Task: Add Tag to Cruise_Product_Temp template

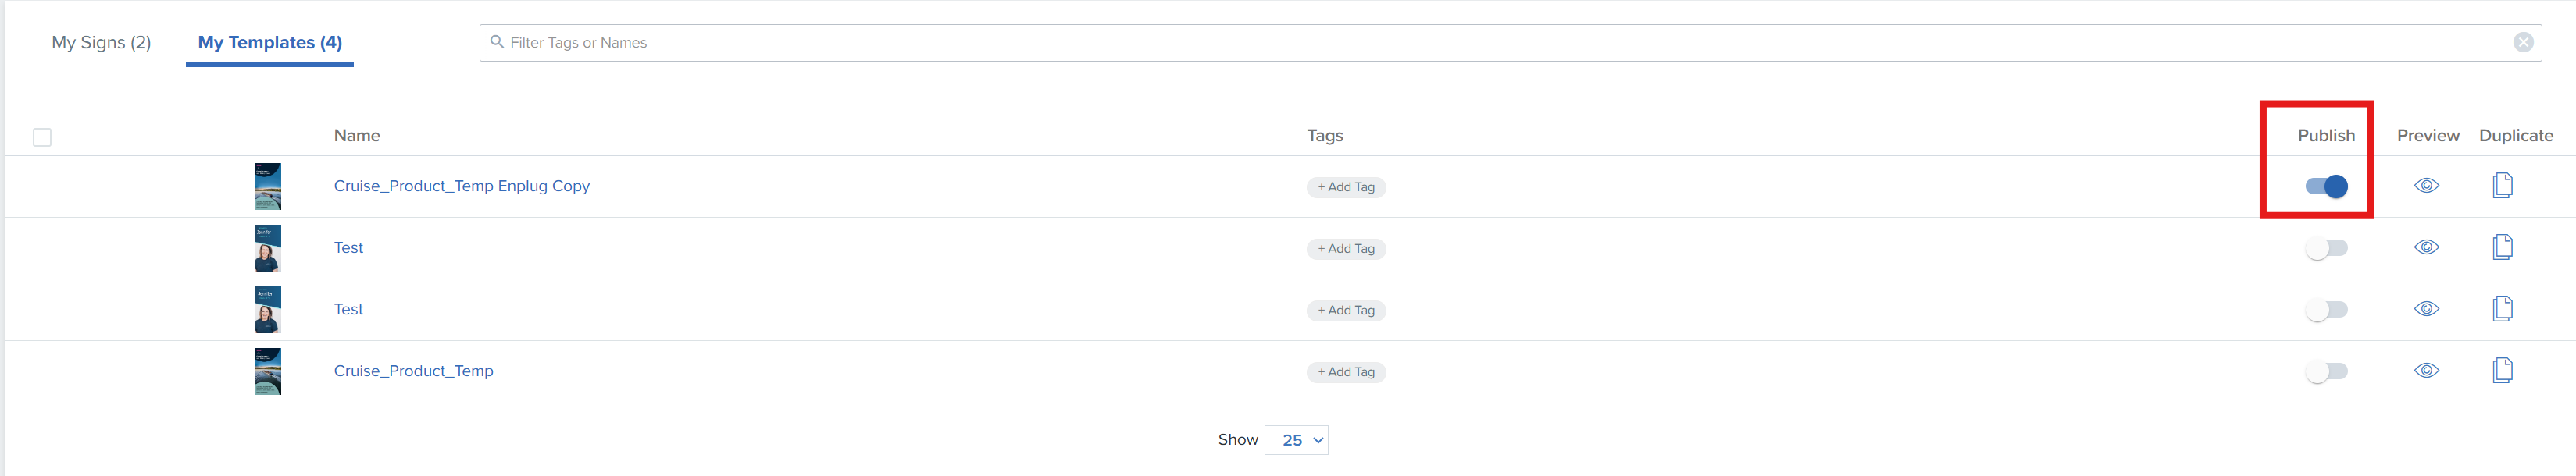Action: coord(1345,372)
